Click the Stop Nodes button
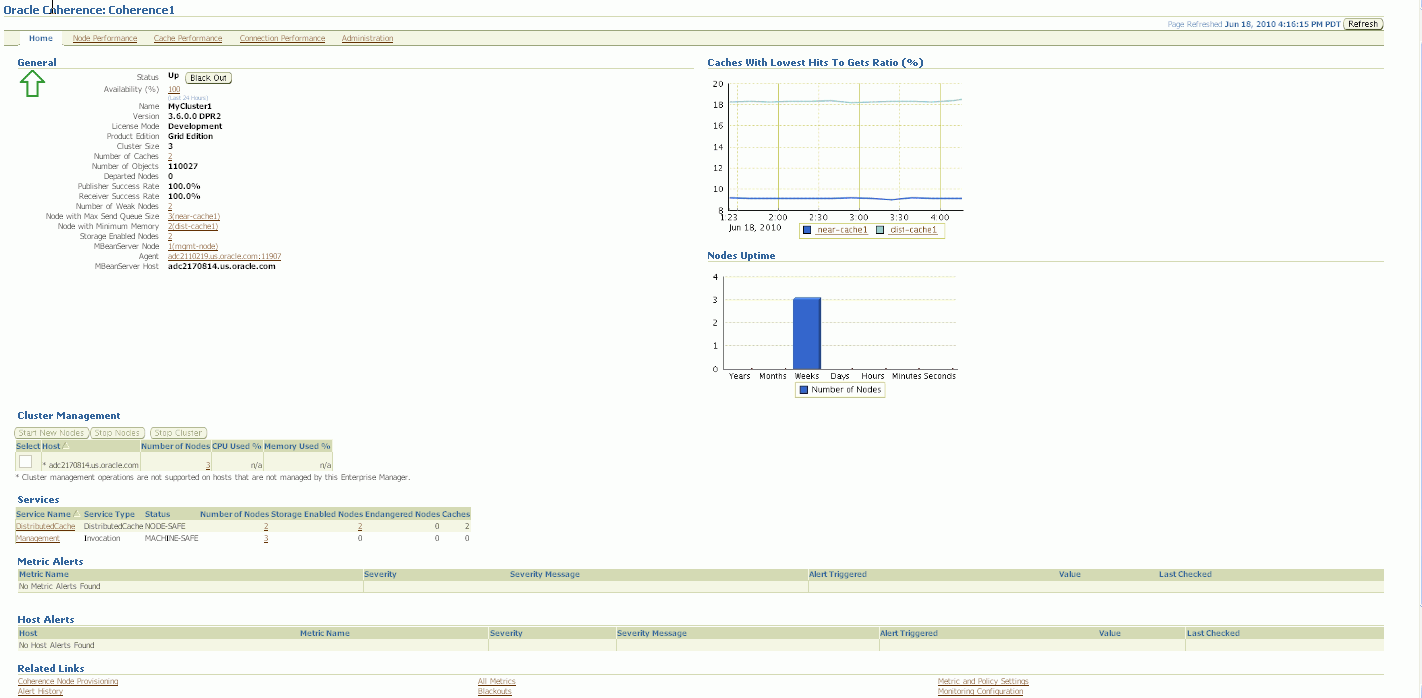This screenshot has height=698, width=1422. click(x=117, y=433)
